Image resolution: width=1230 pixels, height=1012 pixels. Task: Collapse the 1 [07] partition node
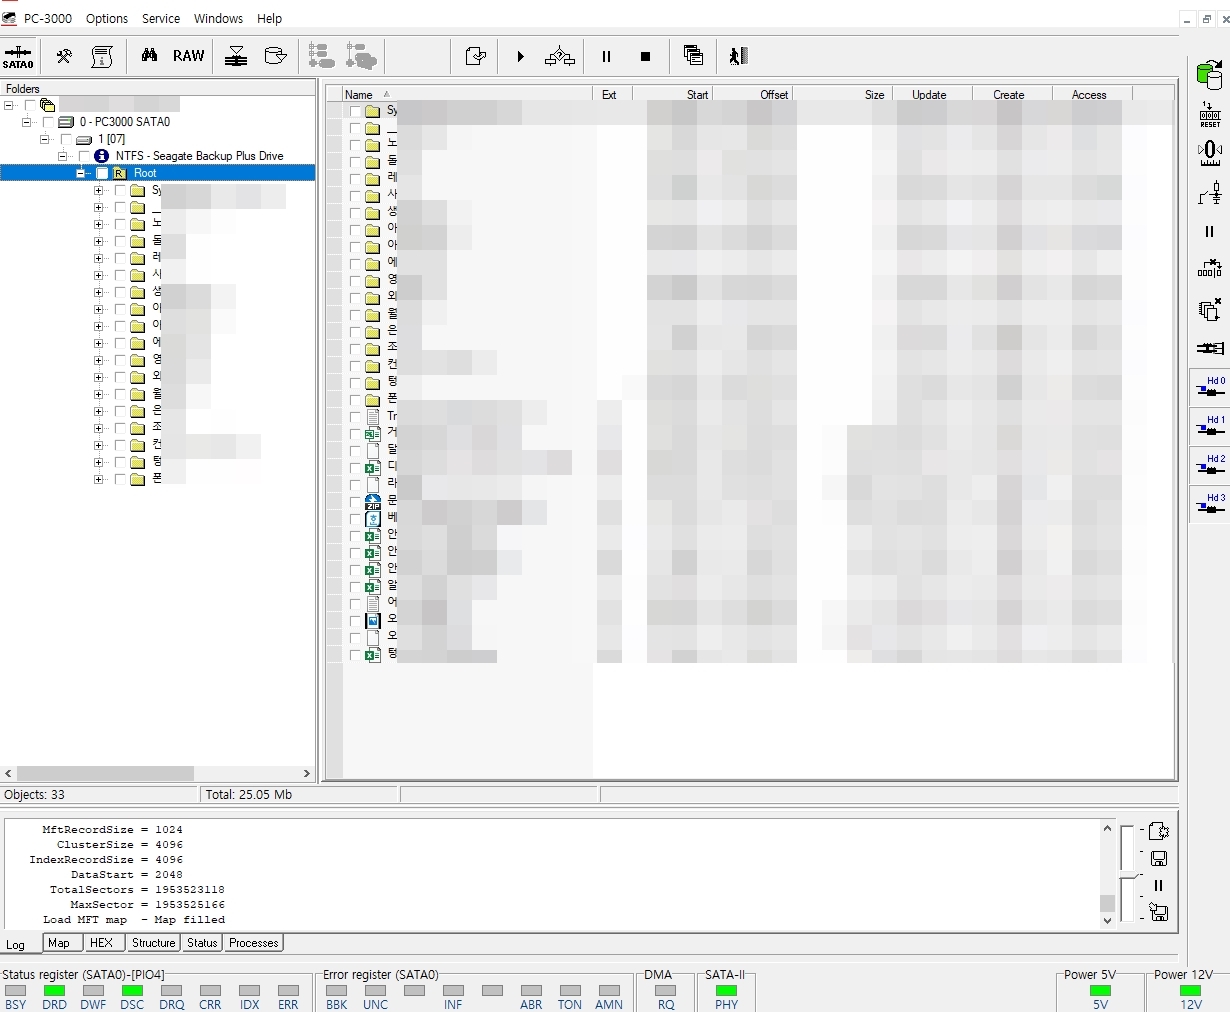click(45, 139)
